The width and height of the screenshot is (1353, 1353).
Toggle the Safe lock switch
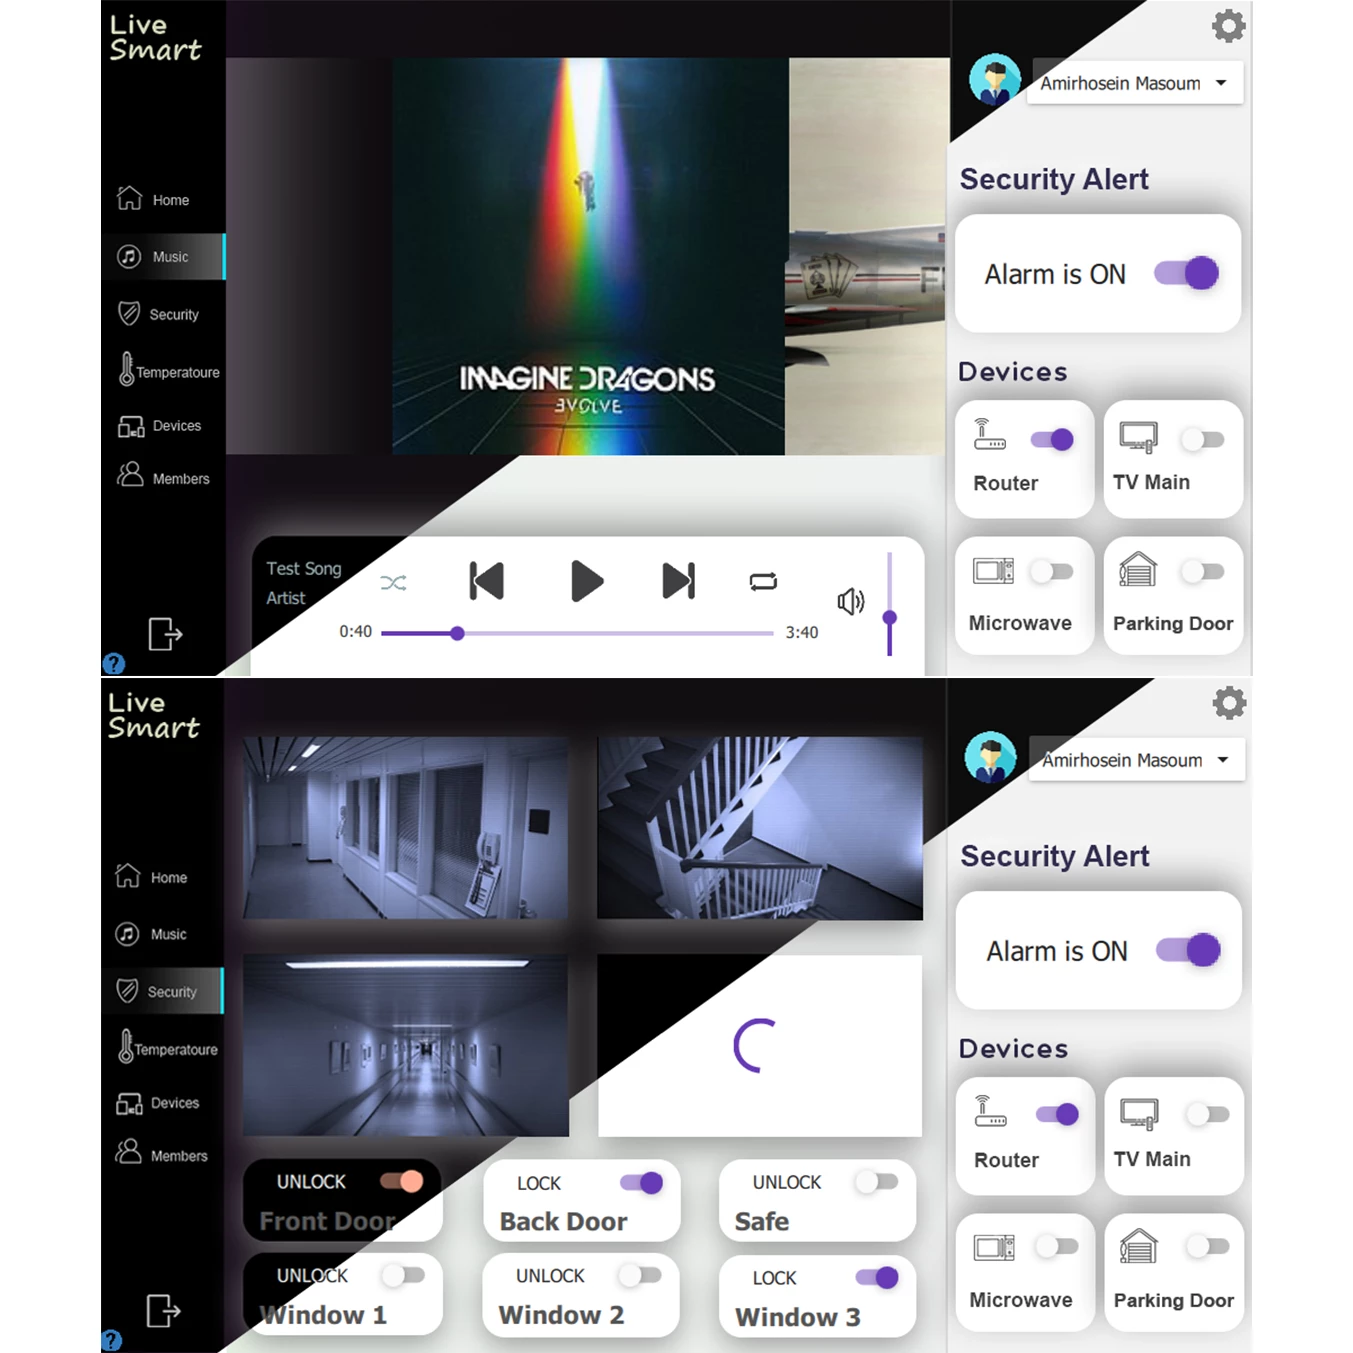pyautogui.click(x=877, y=1182)
